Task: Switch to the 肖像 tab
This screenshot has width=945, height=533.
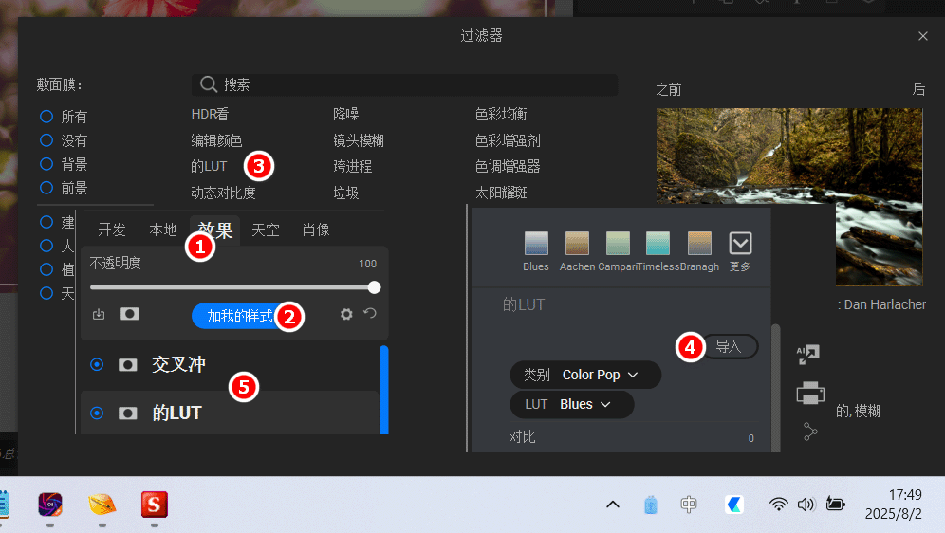Action: click(x=316, y=230)
